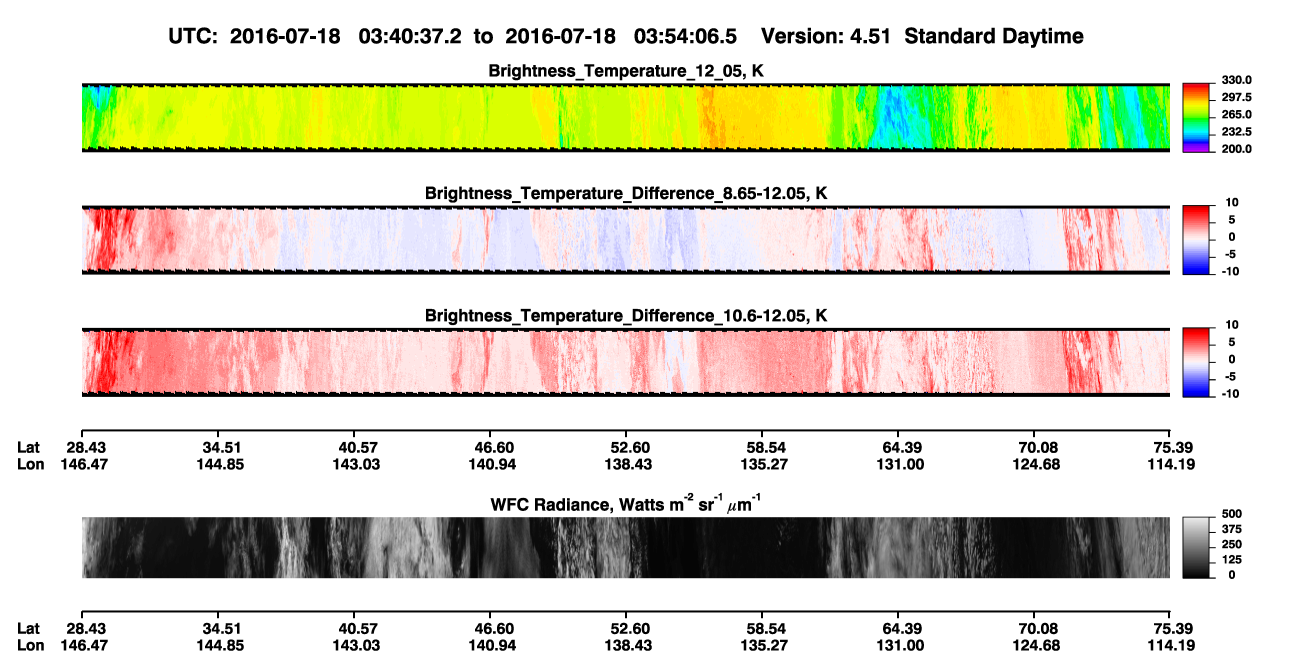Click latitude 75.39 below the 10.6-12.05 panel

click(x=1172, y=447)
